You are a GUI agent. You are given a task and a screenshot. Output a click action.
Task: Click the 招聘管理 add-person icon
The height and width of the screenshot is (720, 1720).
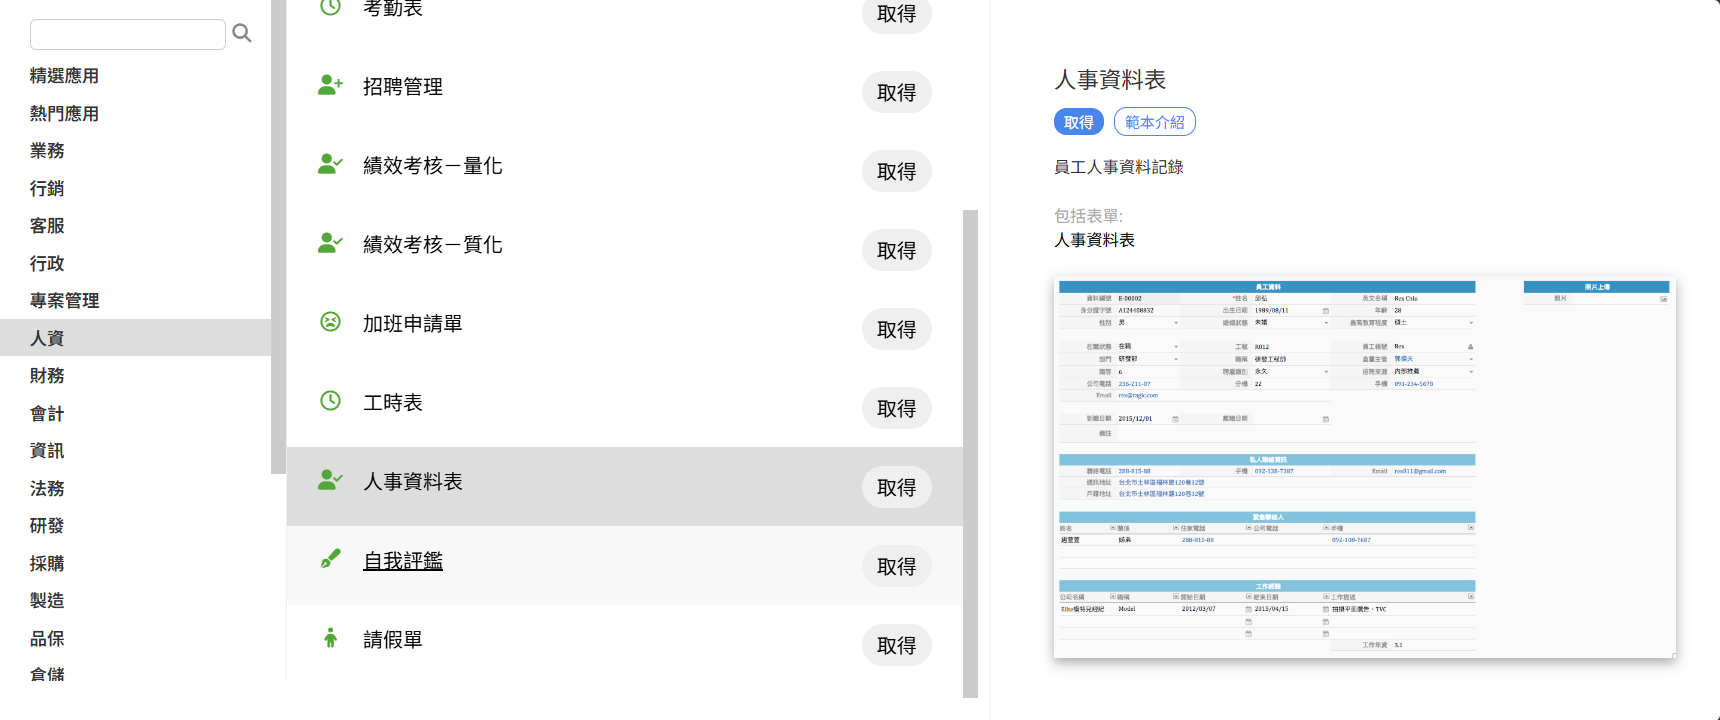click(330, 86)
